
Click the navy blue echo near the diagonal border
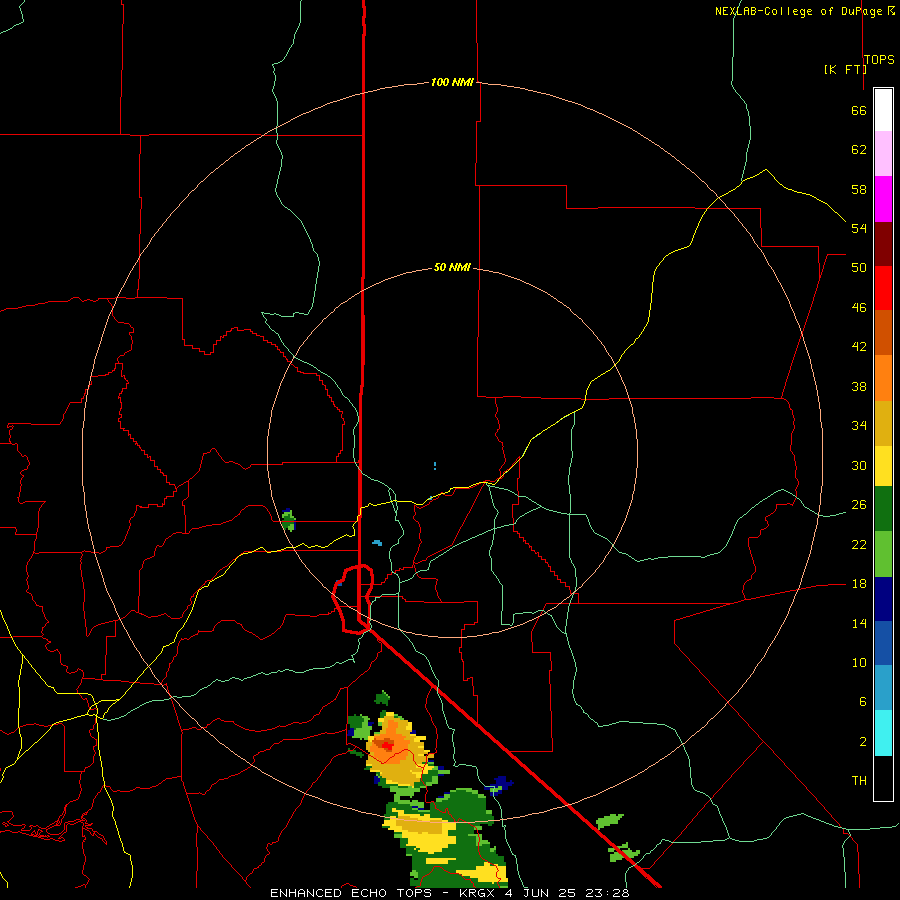click(x=501, y=783)
